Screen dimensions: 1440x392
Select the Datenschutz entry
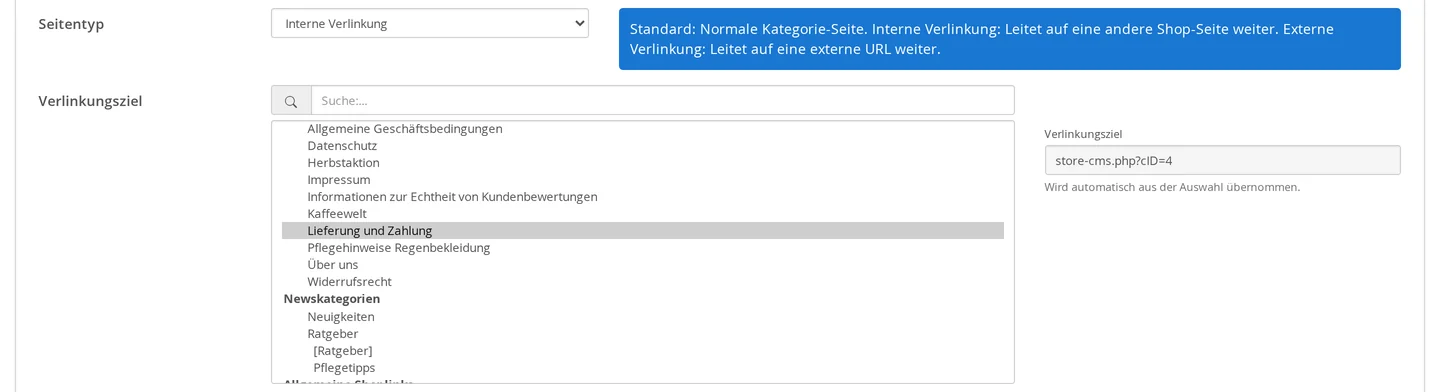pyautogui.click(x=642, y=146)
